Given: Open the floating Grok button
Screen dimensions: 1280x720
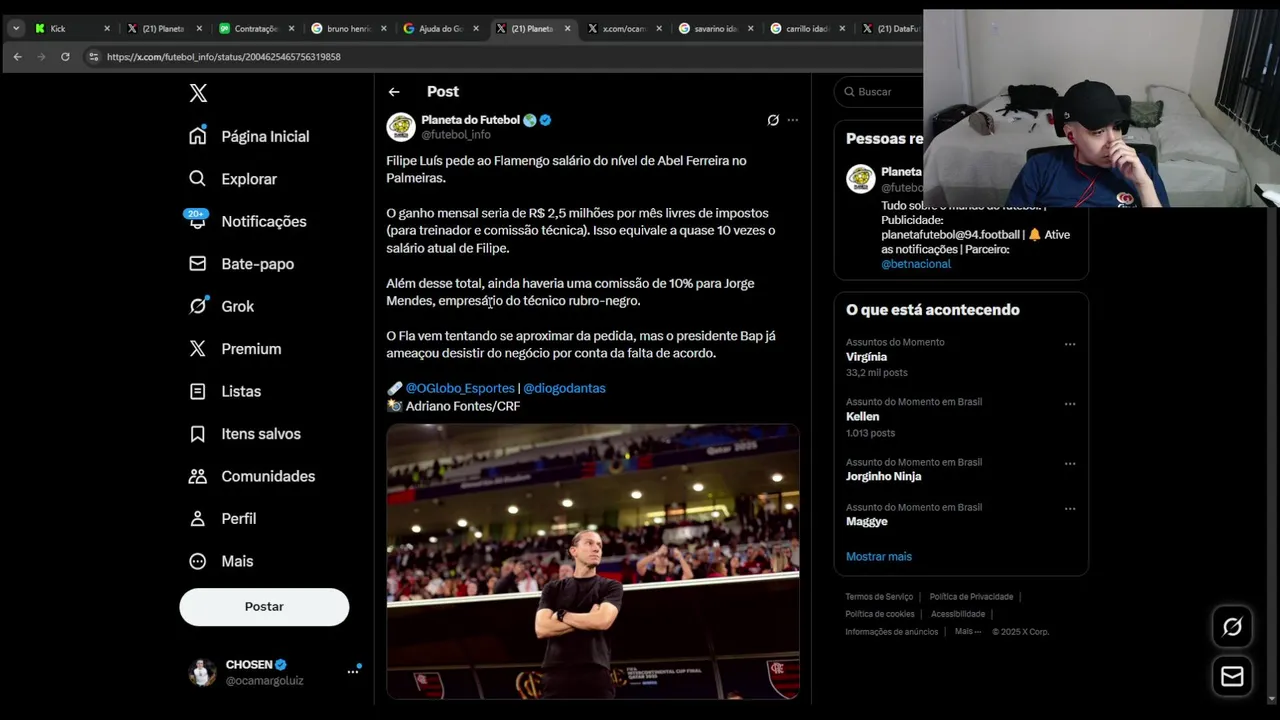Looking at the screenshot, I should (x=1232, y=627).
